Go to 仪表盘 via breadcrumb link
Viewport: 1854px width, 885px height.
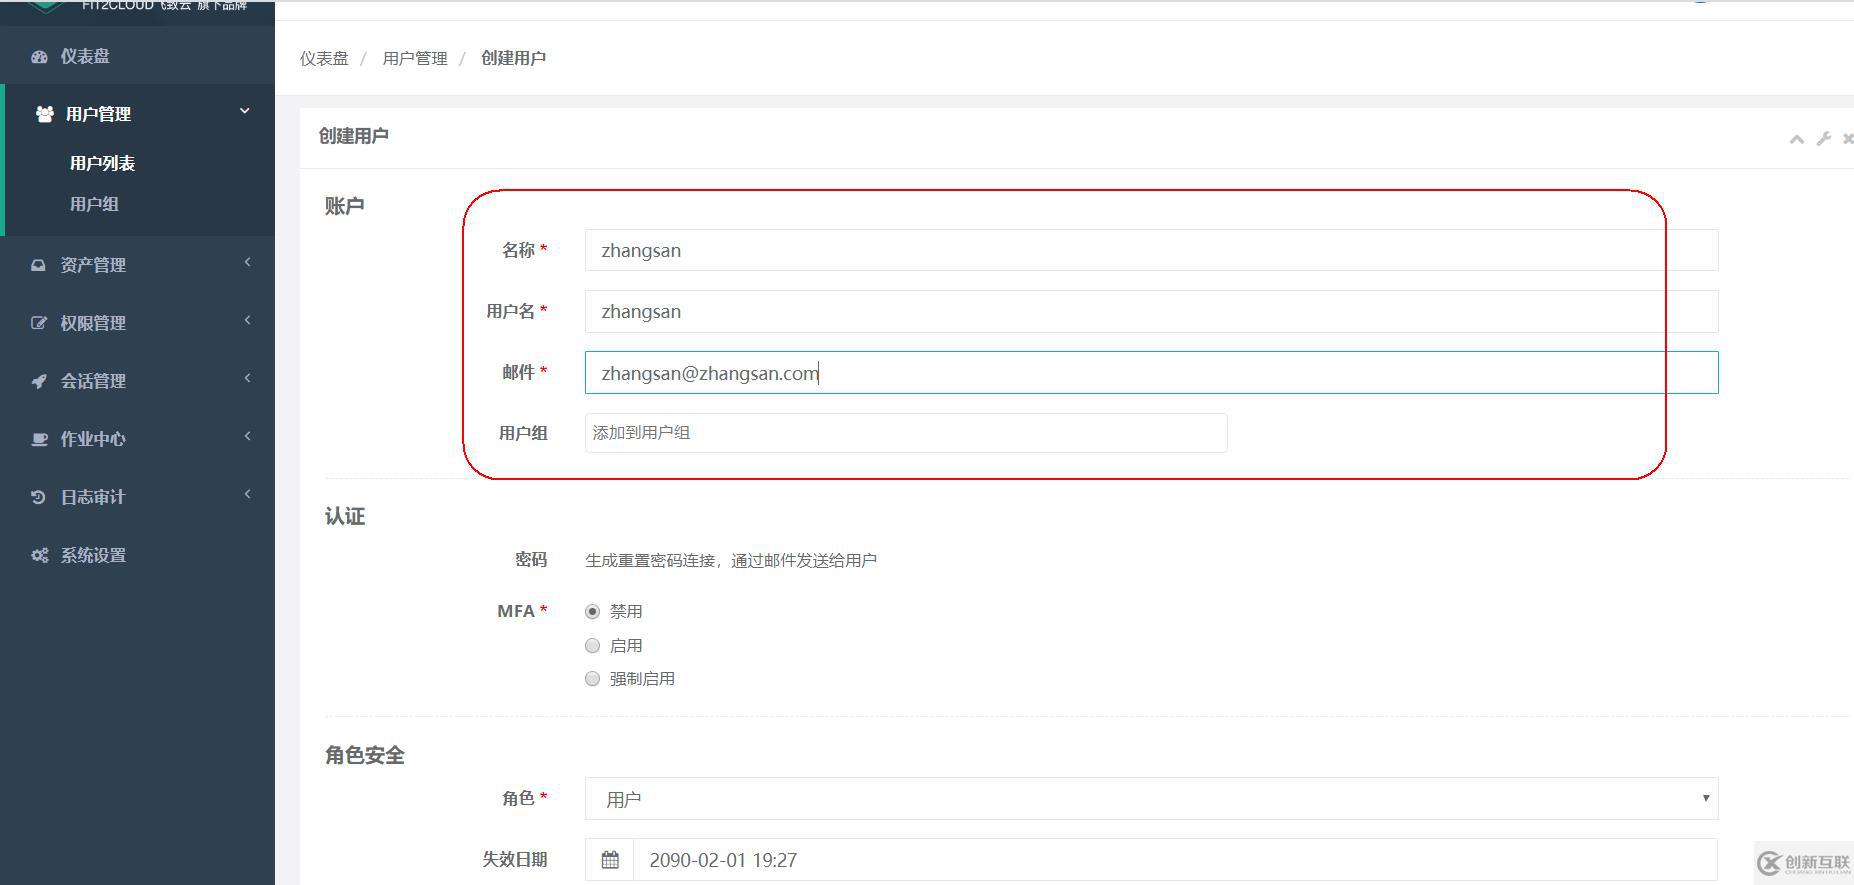(x=324, y=58)
